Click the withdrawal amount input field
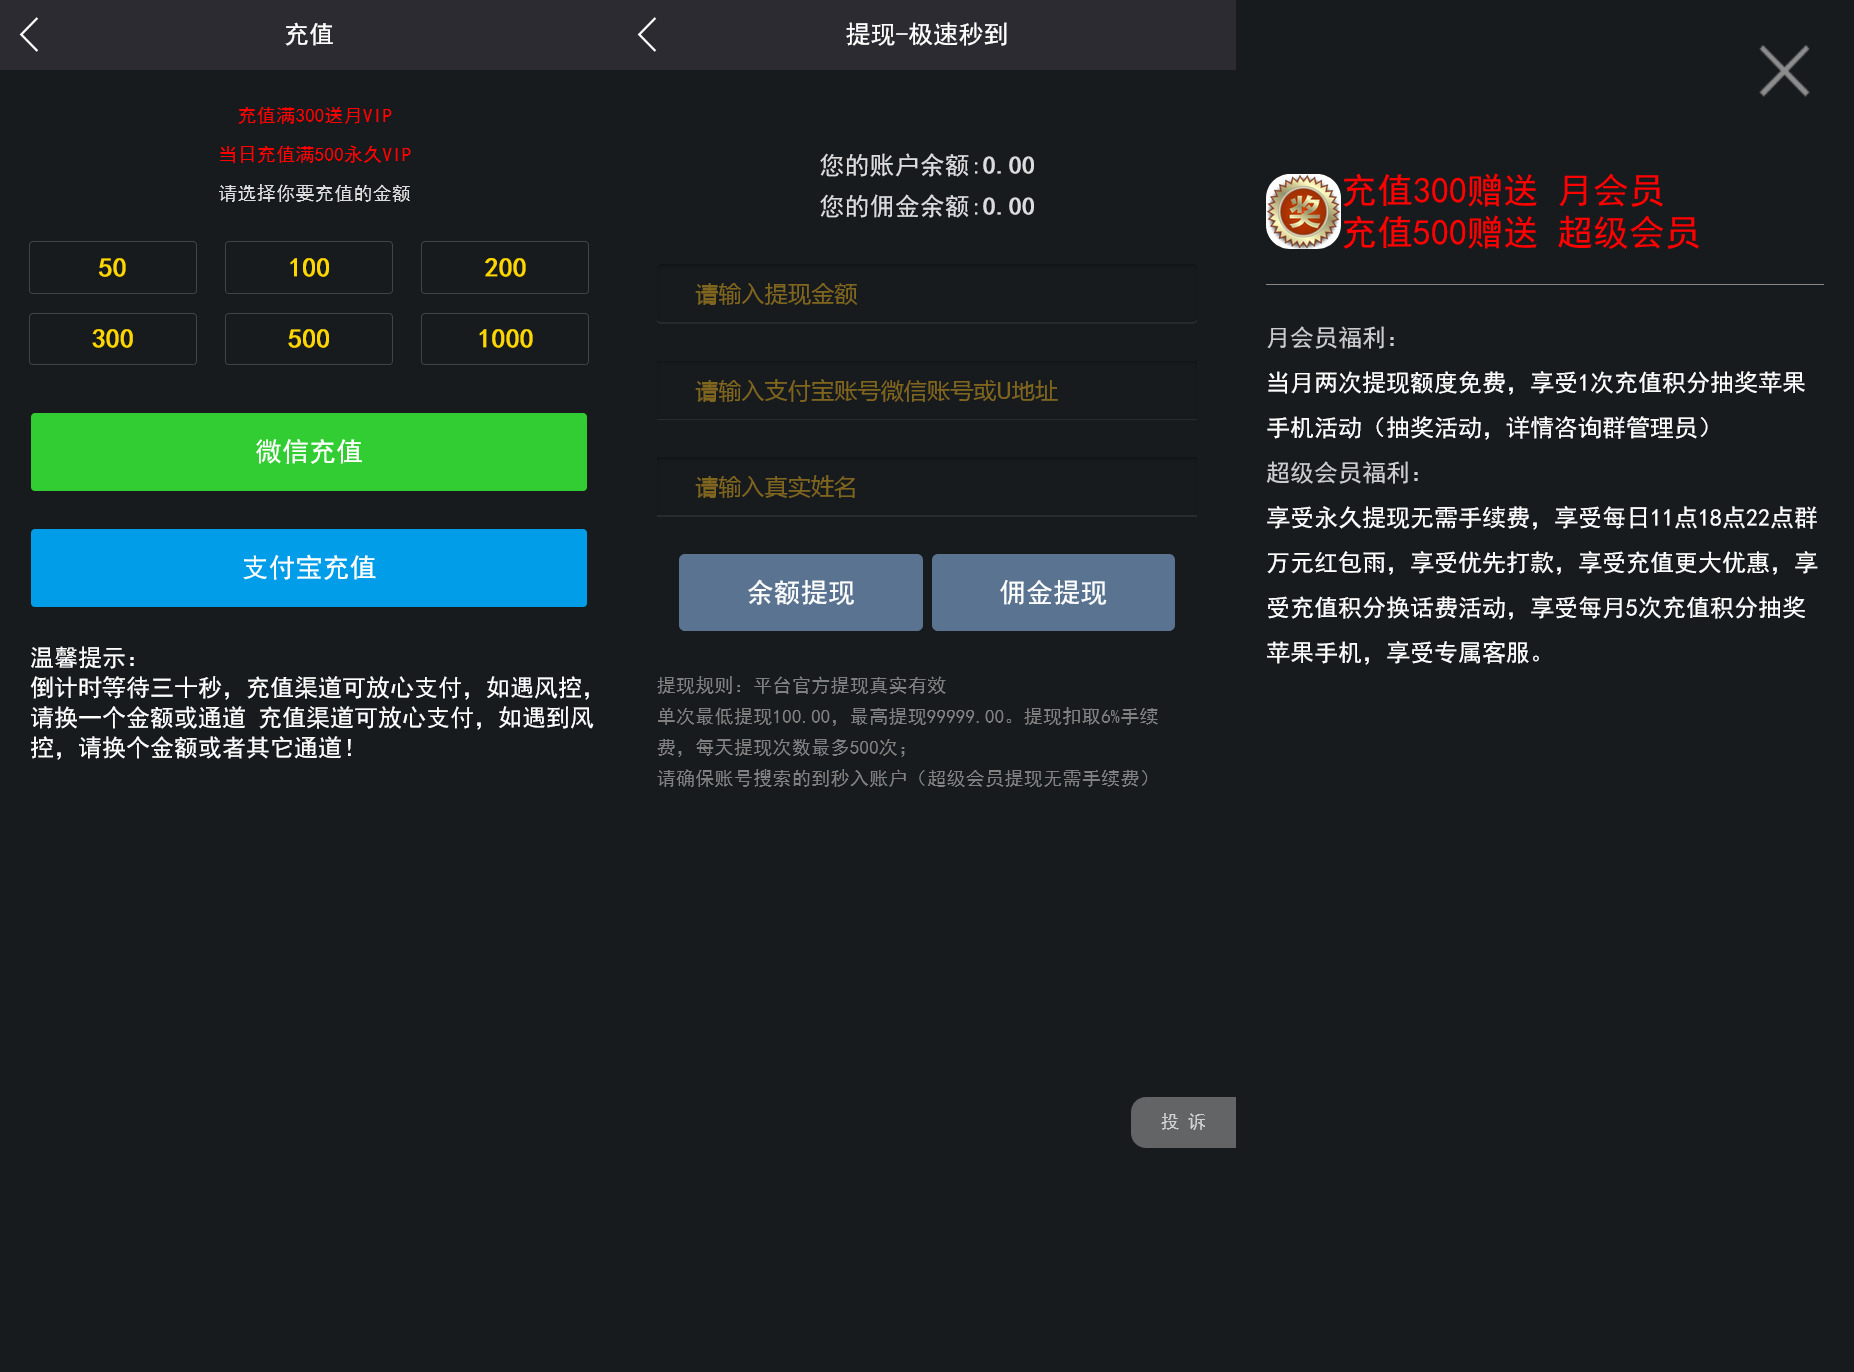The image size is (1854, 1372). 926,293
